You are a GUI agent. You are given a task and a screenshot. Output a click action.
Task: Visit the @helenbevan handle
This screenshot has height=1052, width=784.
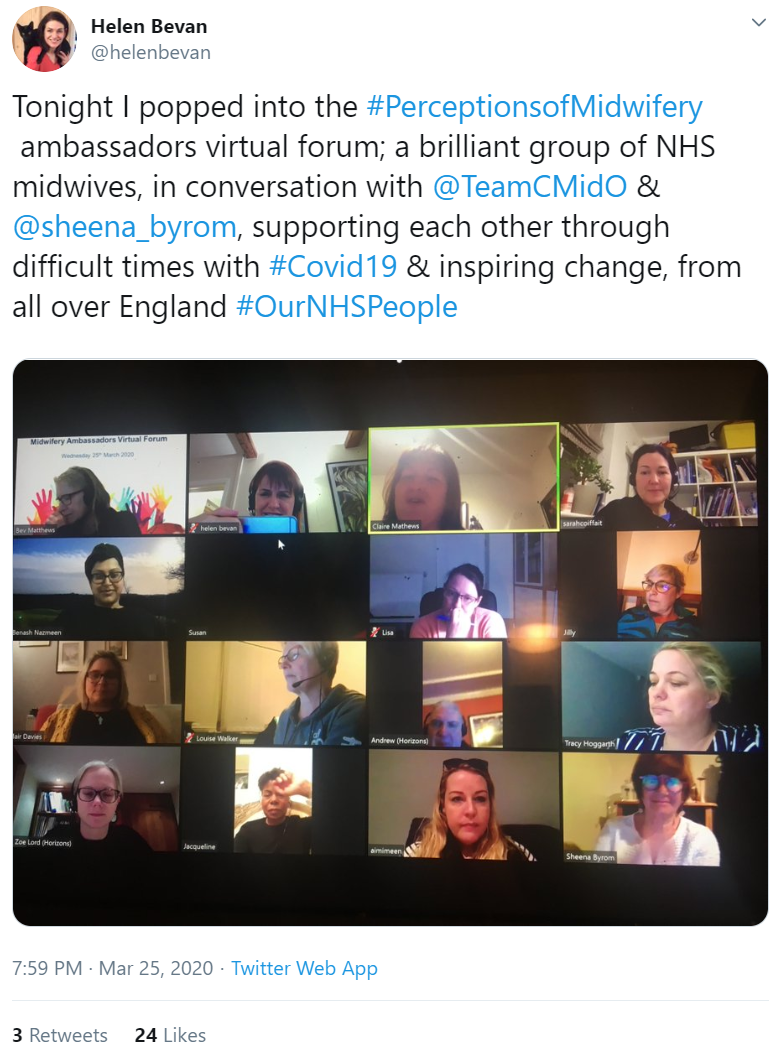coord(151,52)
